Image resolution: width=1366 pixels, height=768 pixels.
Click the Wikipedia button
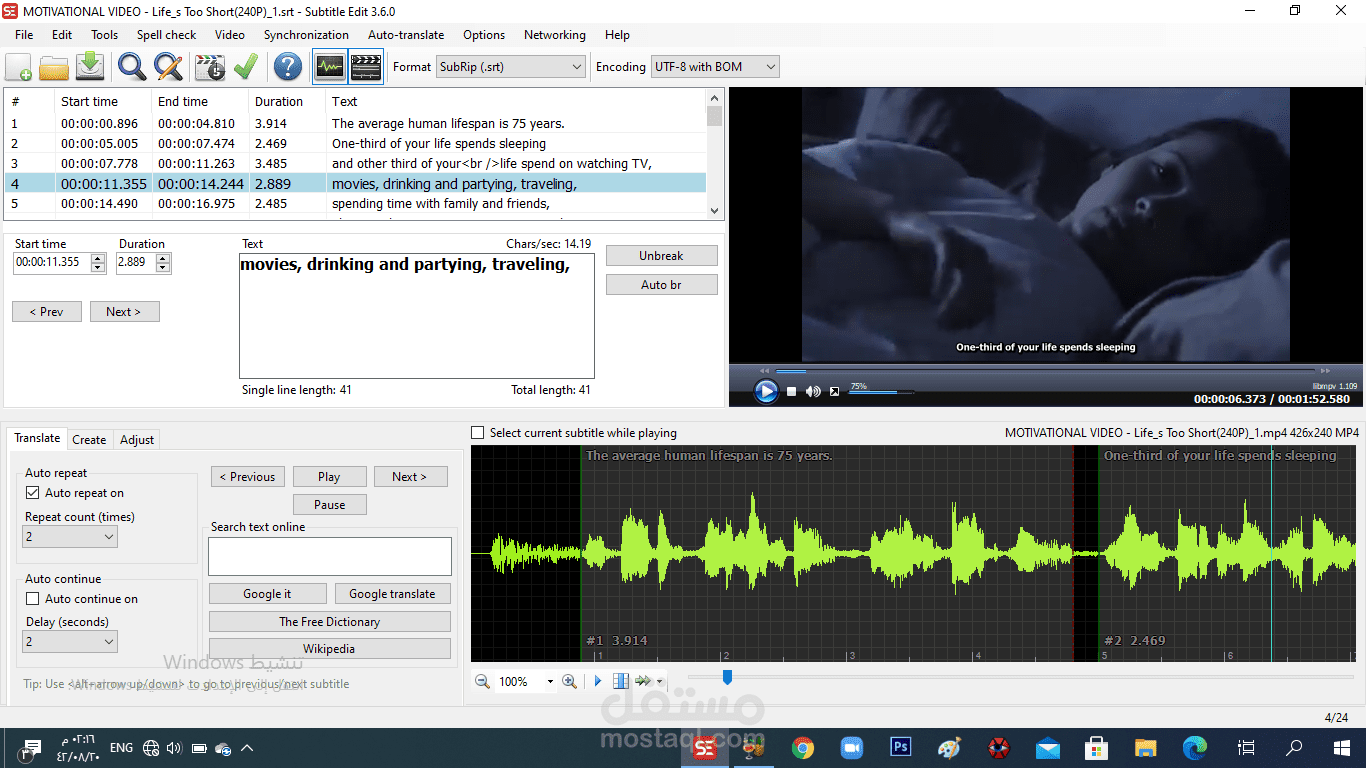(330, 649)
